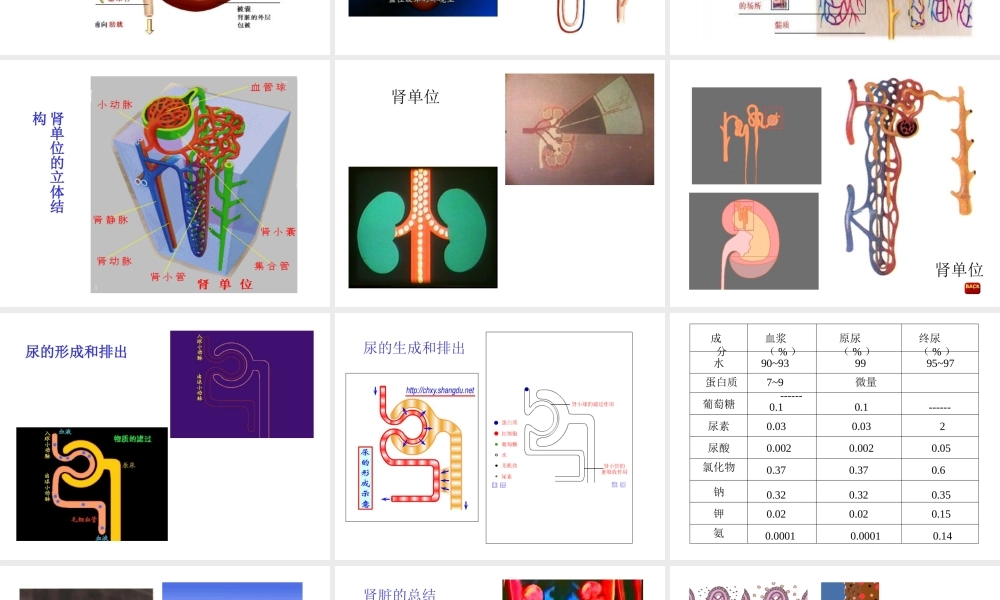
Task: Click the 肾单位 title above green kidneys
Action: tap(415, 97)
